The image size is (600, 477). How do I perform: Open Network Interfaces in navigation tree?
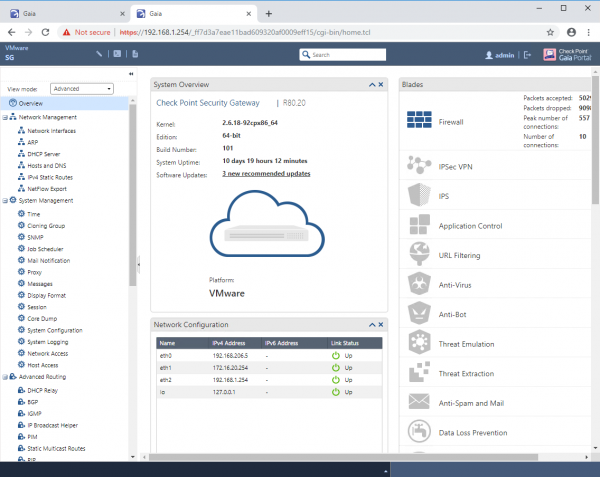[51, 130]
